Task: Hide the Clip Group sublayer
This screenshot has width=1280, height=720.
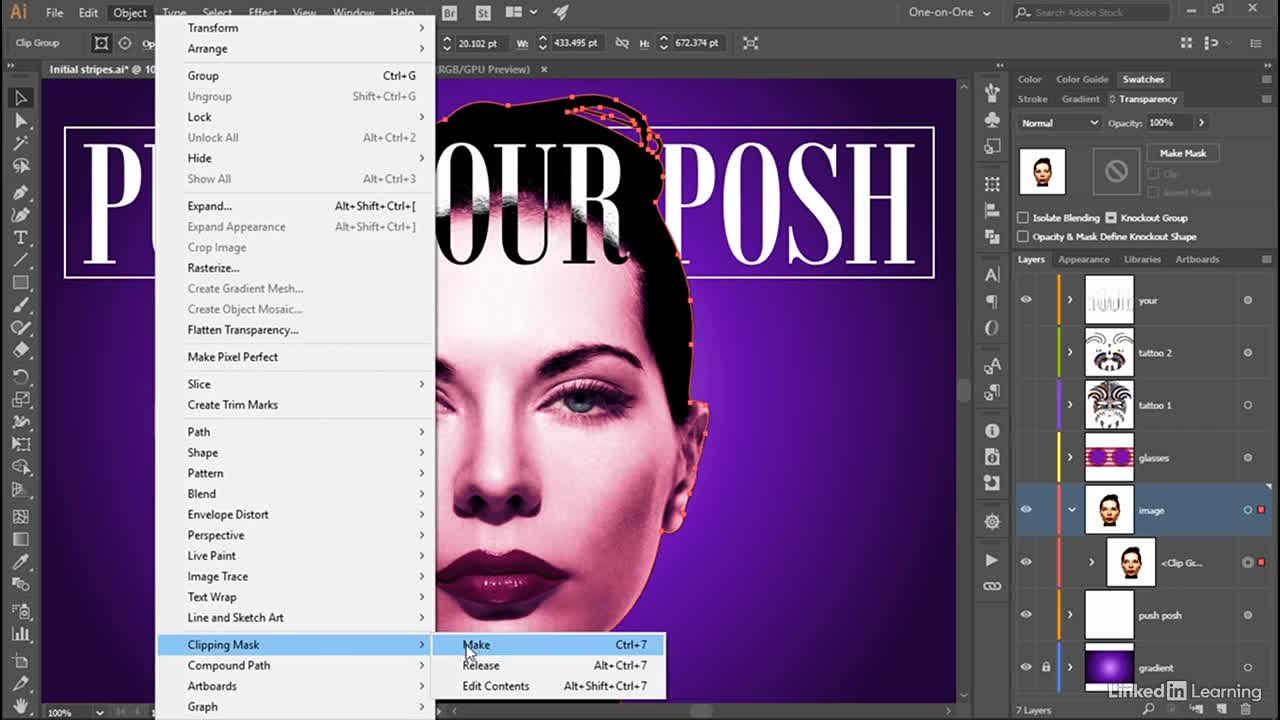Action: pos(1026,562)
